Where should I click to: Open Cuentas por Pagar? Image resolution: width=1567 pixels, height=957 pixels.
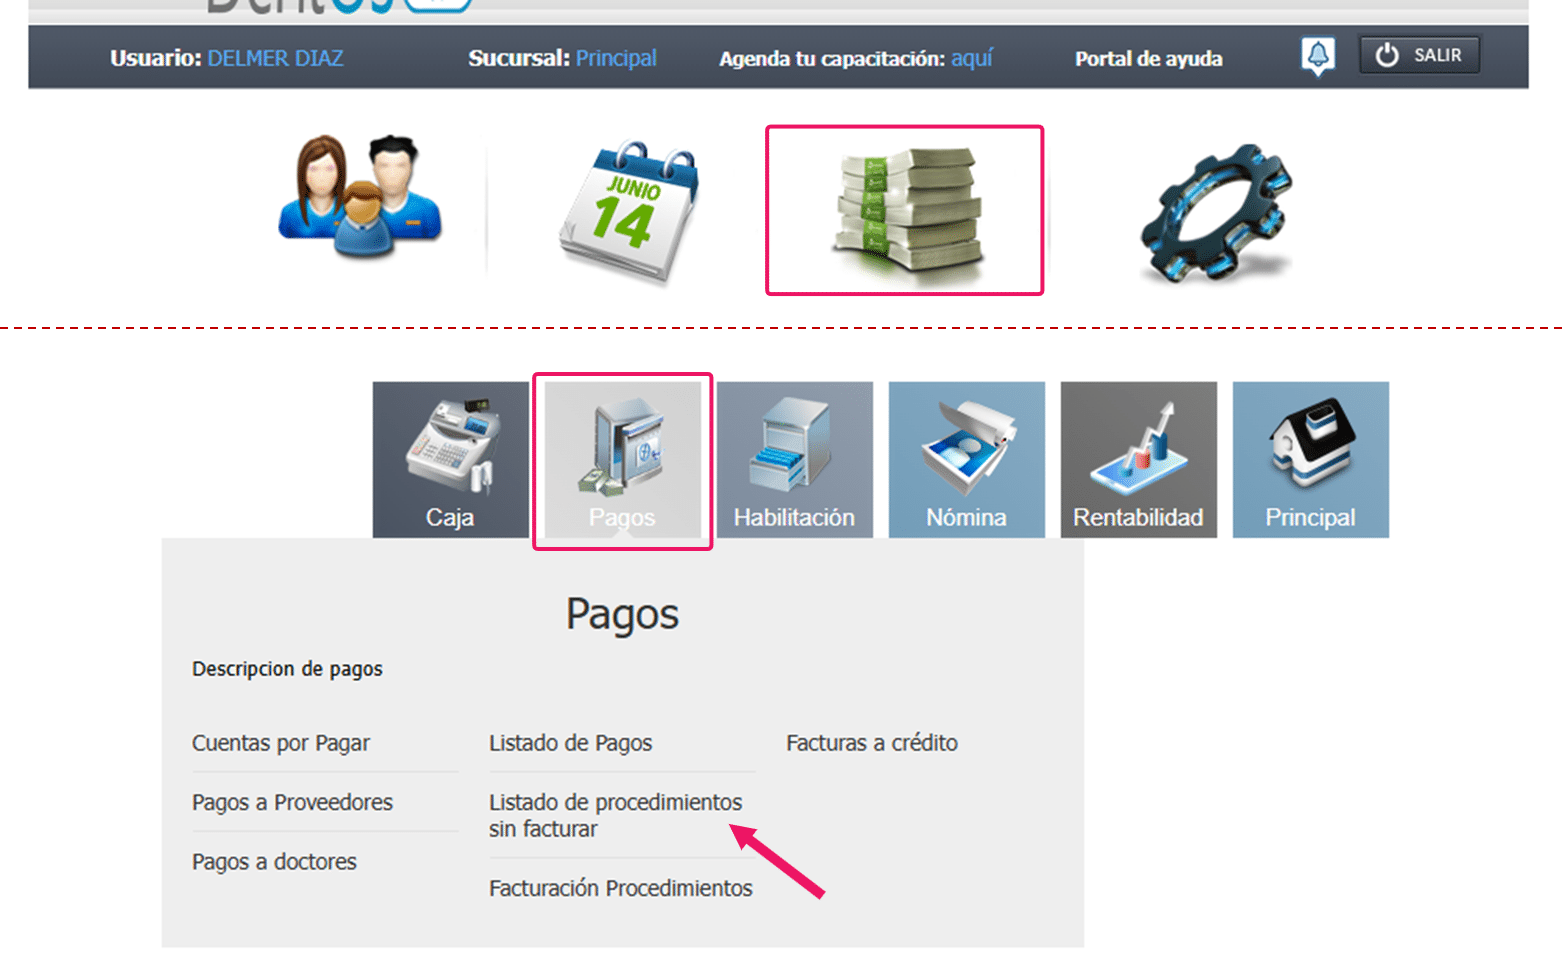point(281,743)
